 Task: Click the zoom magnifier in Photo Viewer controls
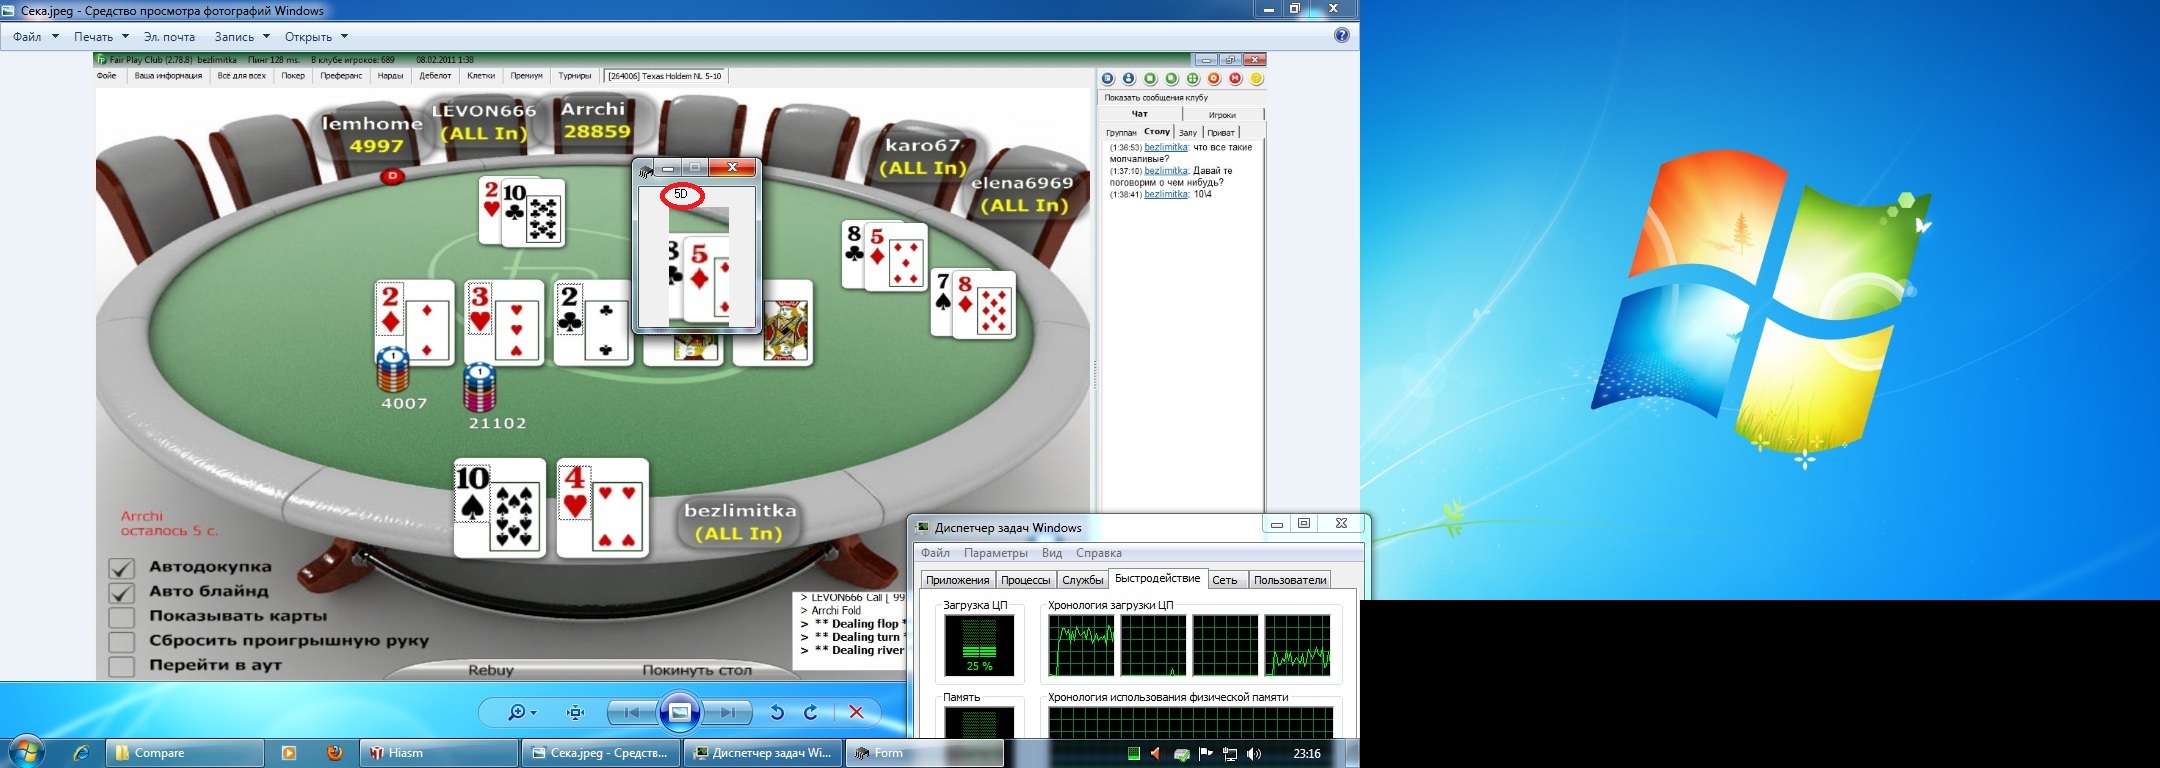click(517, 712)
